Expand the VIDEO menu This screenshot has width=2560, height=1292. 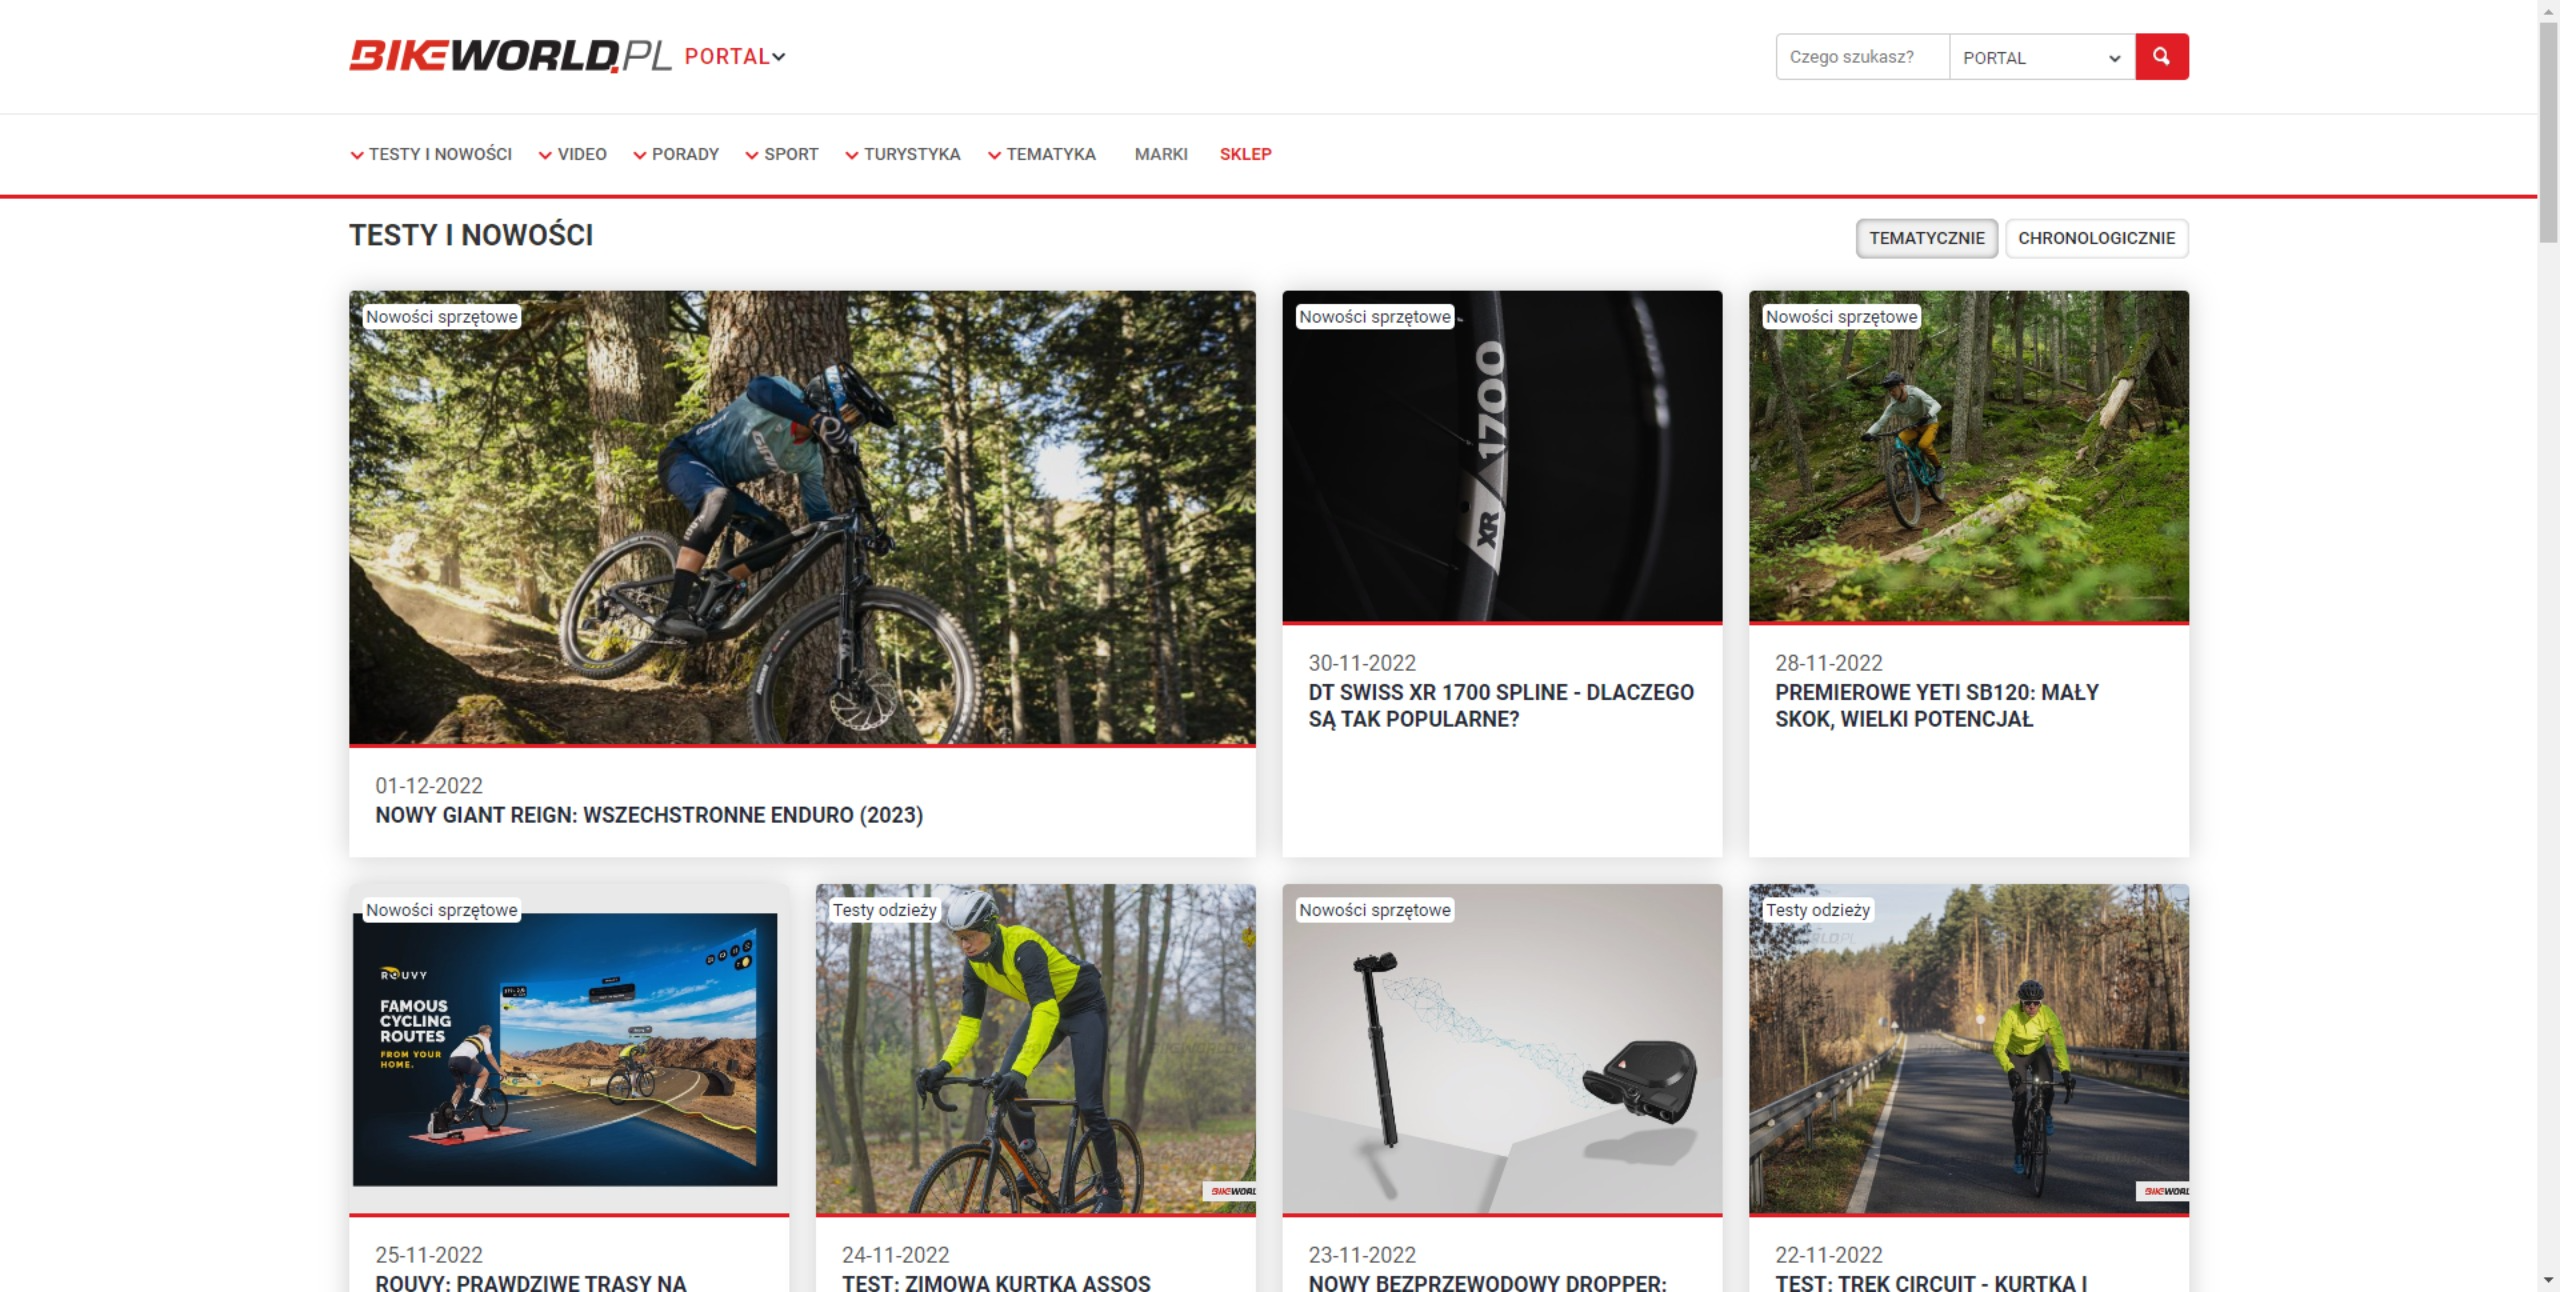point(573,154)
